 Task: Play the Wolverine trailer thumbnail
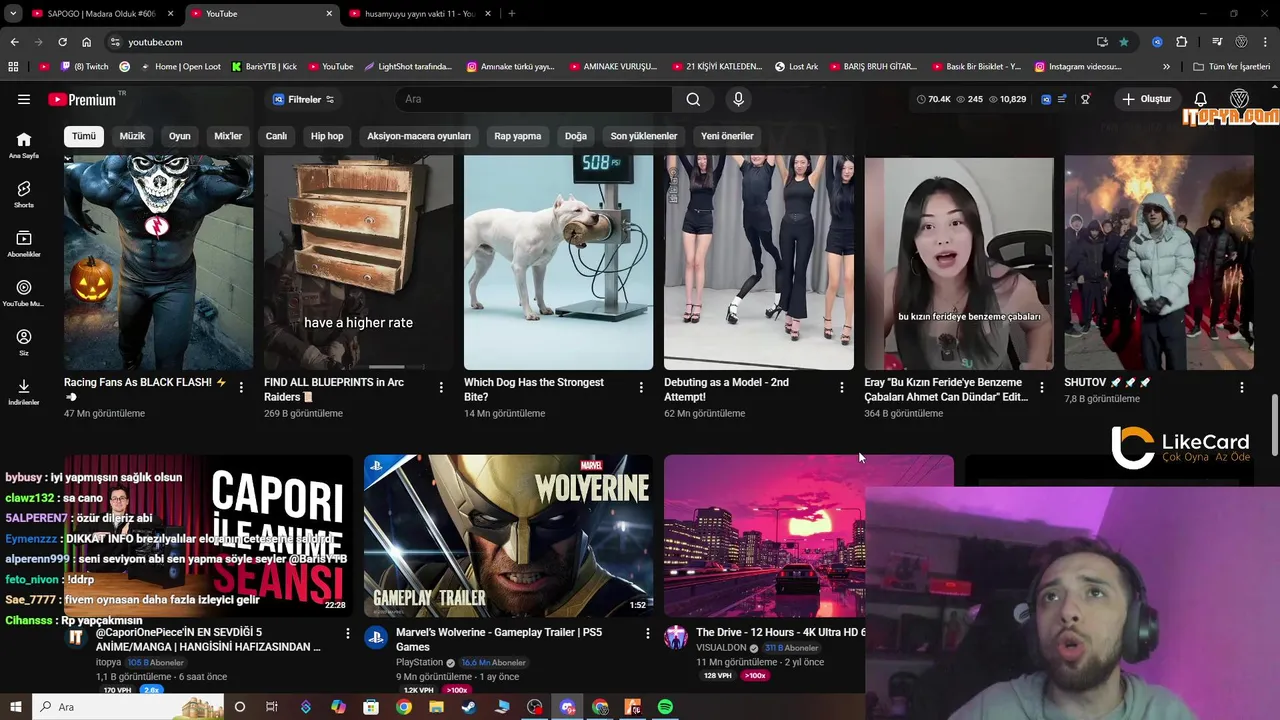[x=508, y=536]
